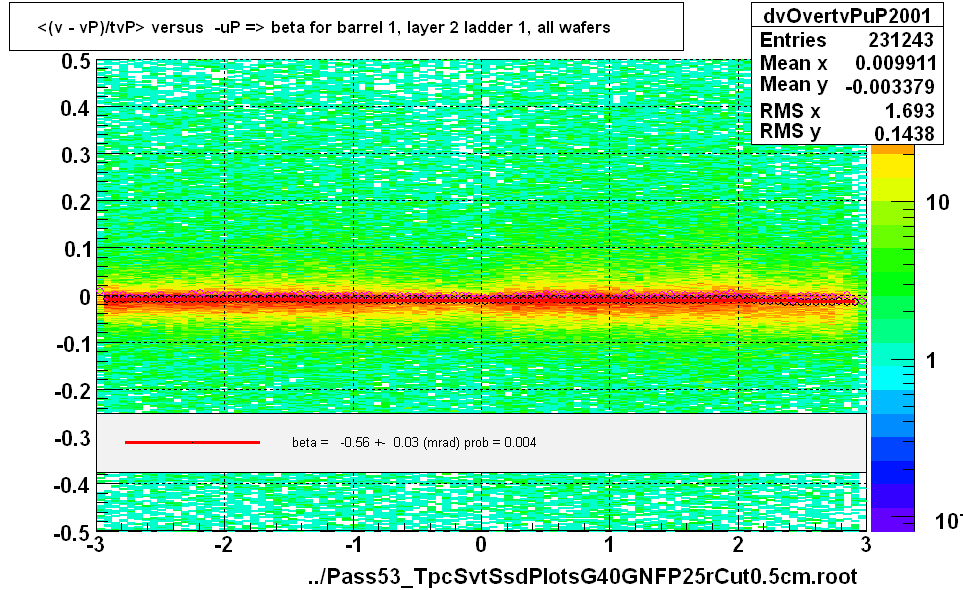This screenshot has width=963, height=590.
Task: Click x-axis label 0
Action: [481, 545]
